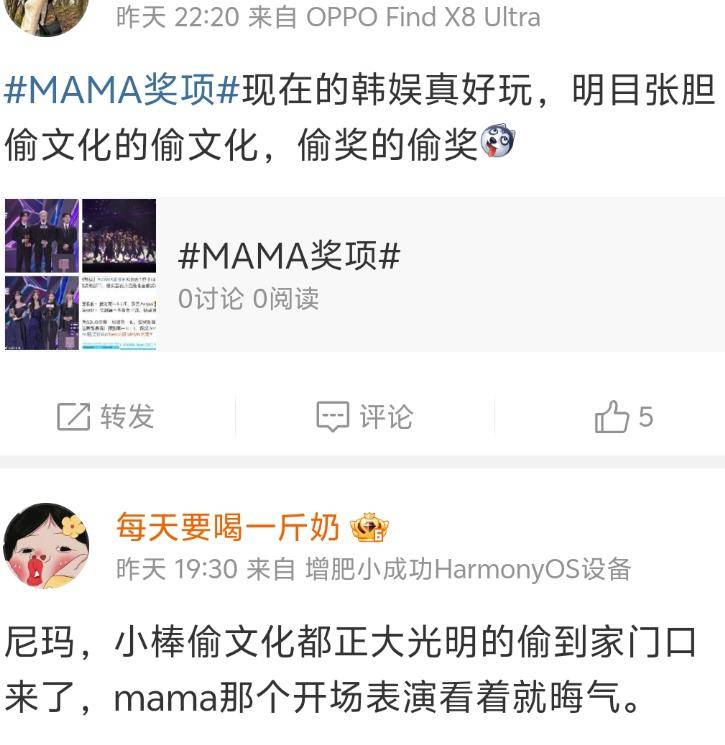Viewport: 725px width, 745px height.
Task: Open the 昨天 22:20 OPPO Find X8 Ultra source line
Action: coord(328,18)
